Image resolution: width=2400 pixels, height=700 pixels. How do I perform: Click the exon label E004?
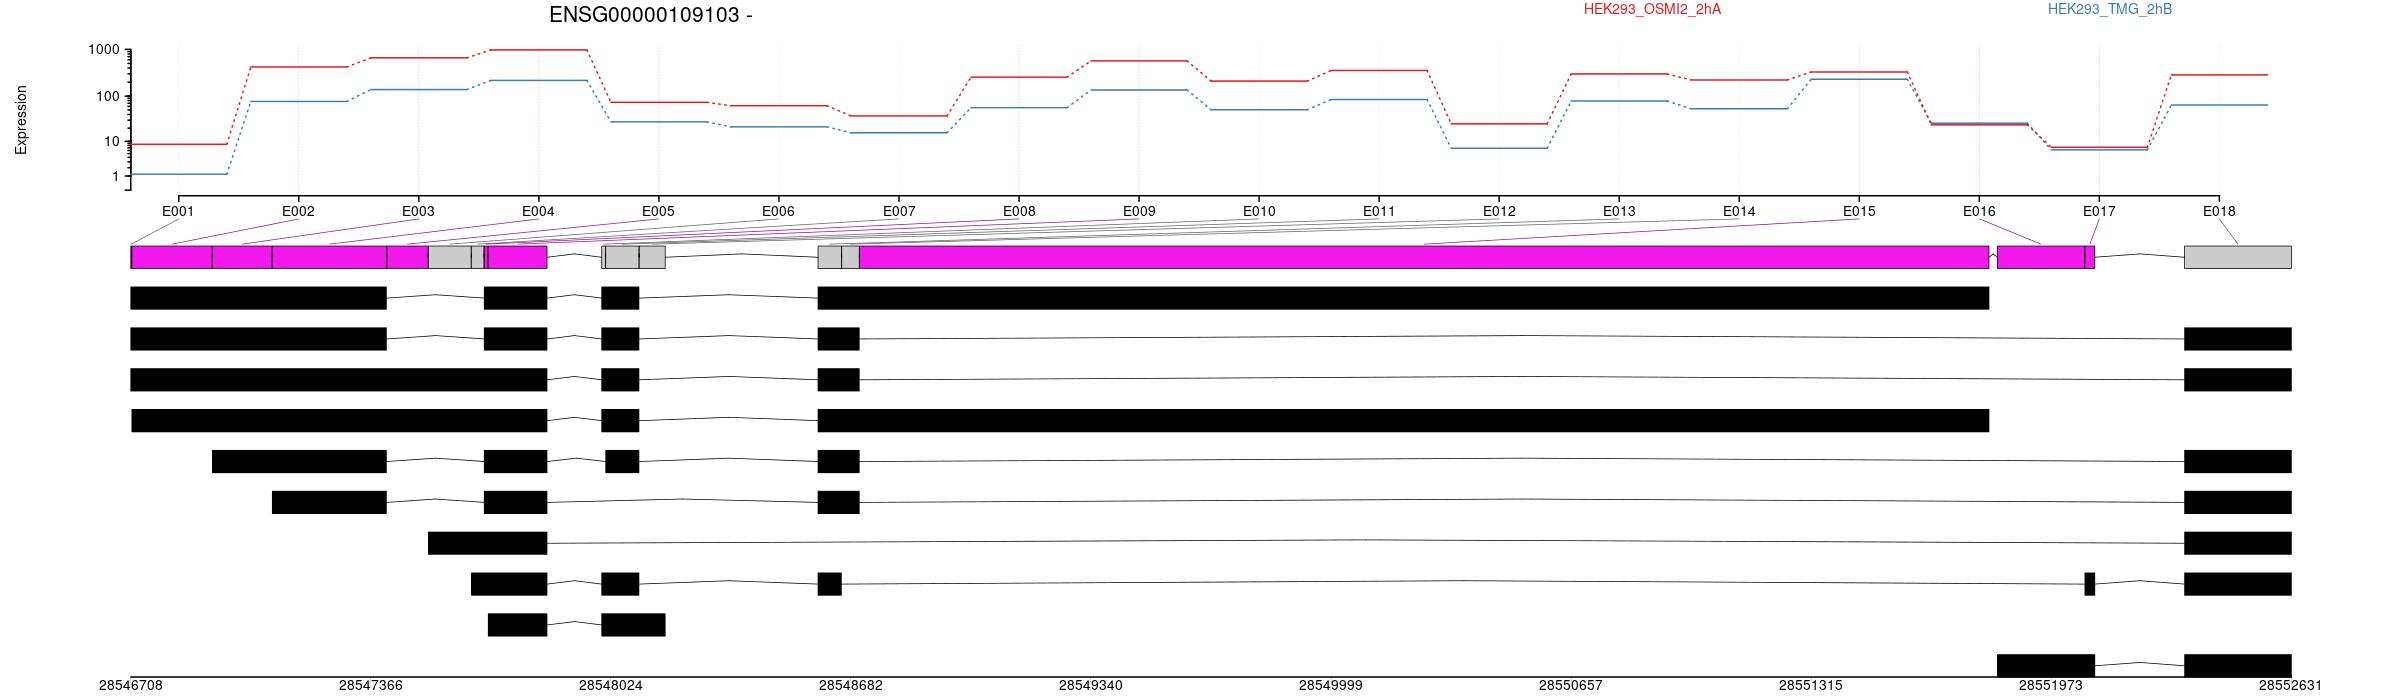(x=538, y=211)
